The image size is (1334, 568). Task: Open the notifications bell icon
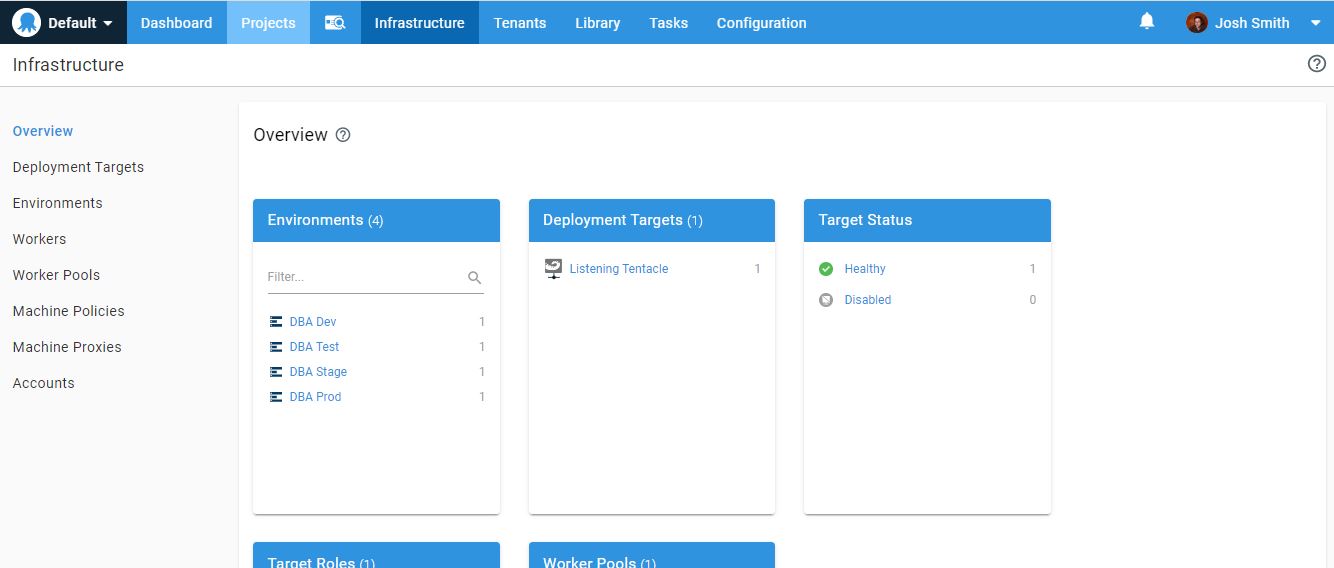(x=1147, y=21)
